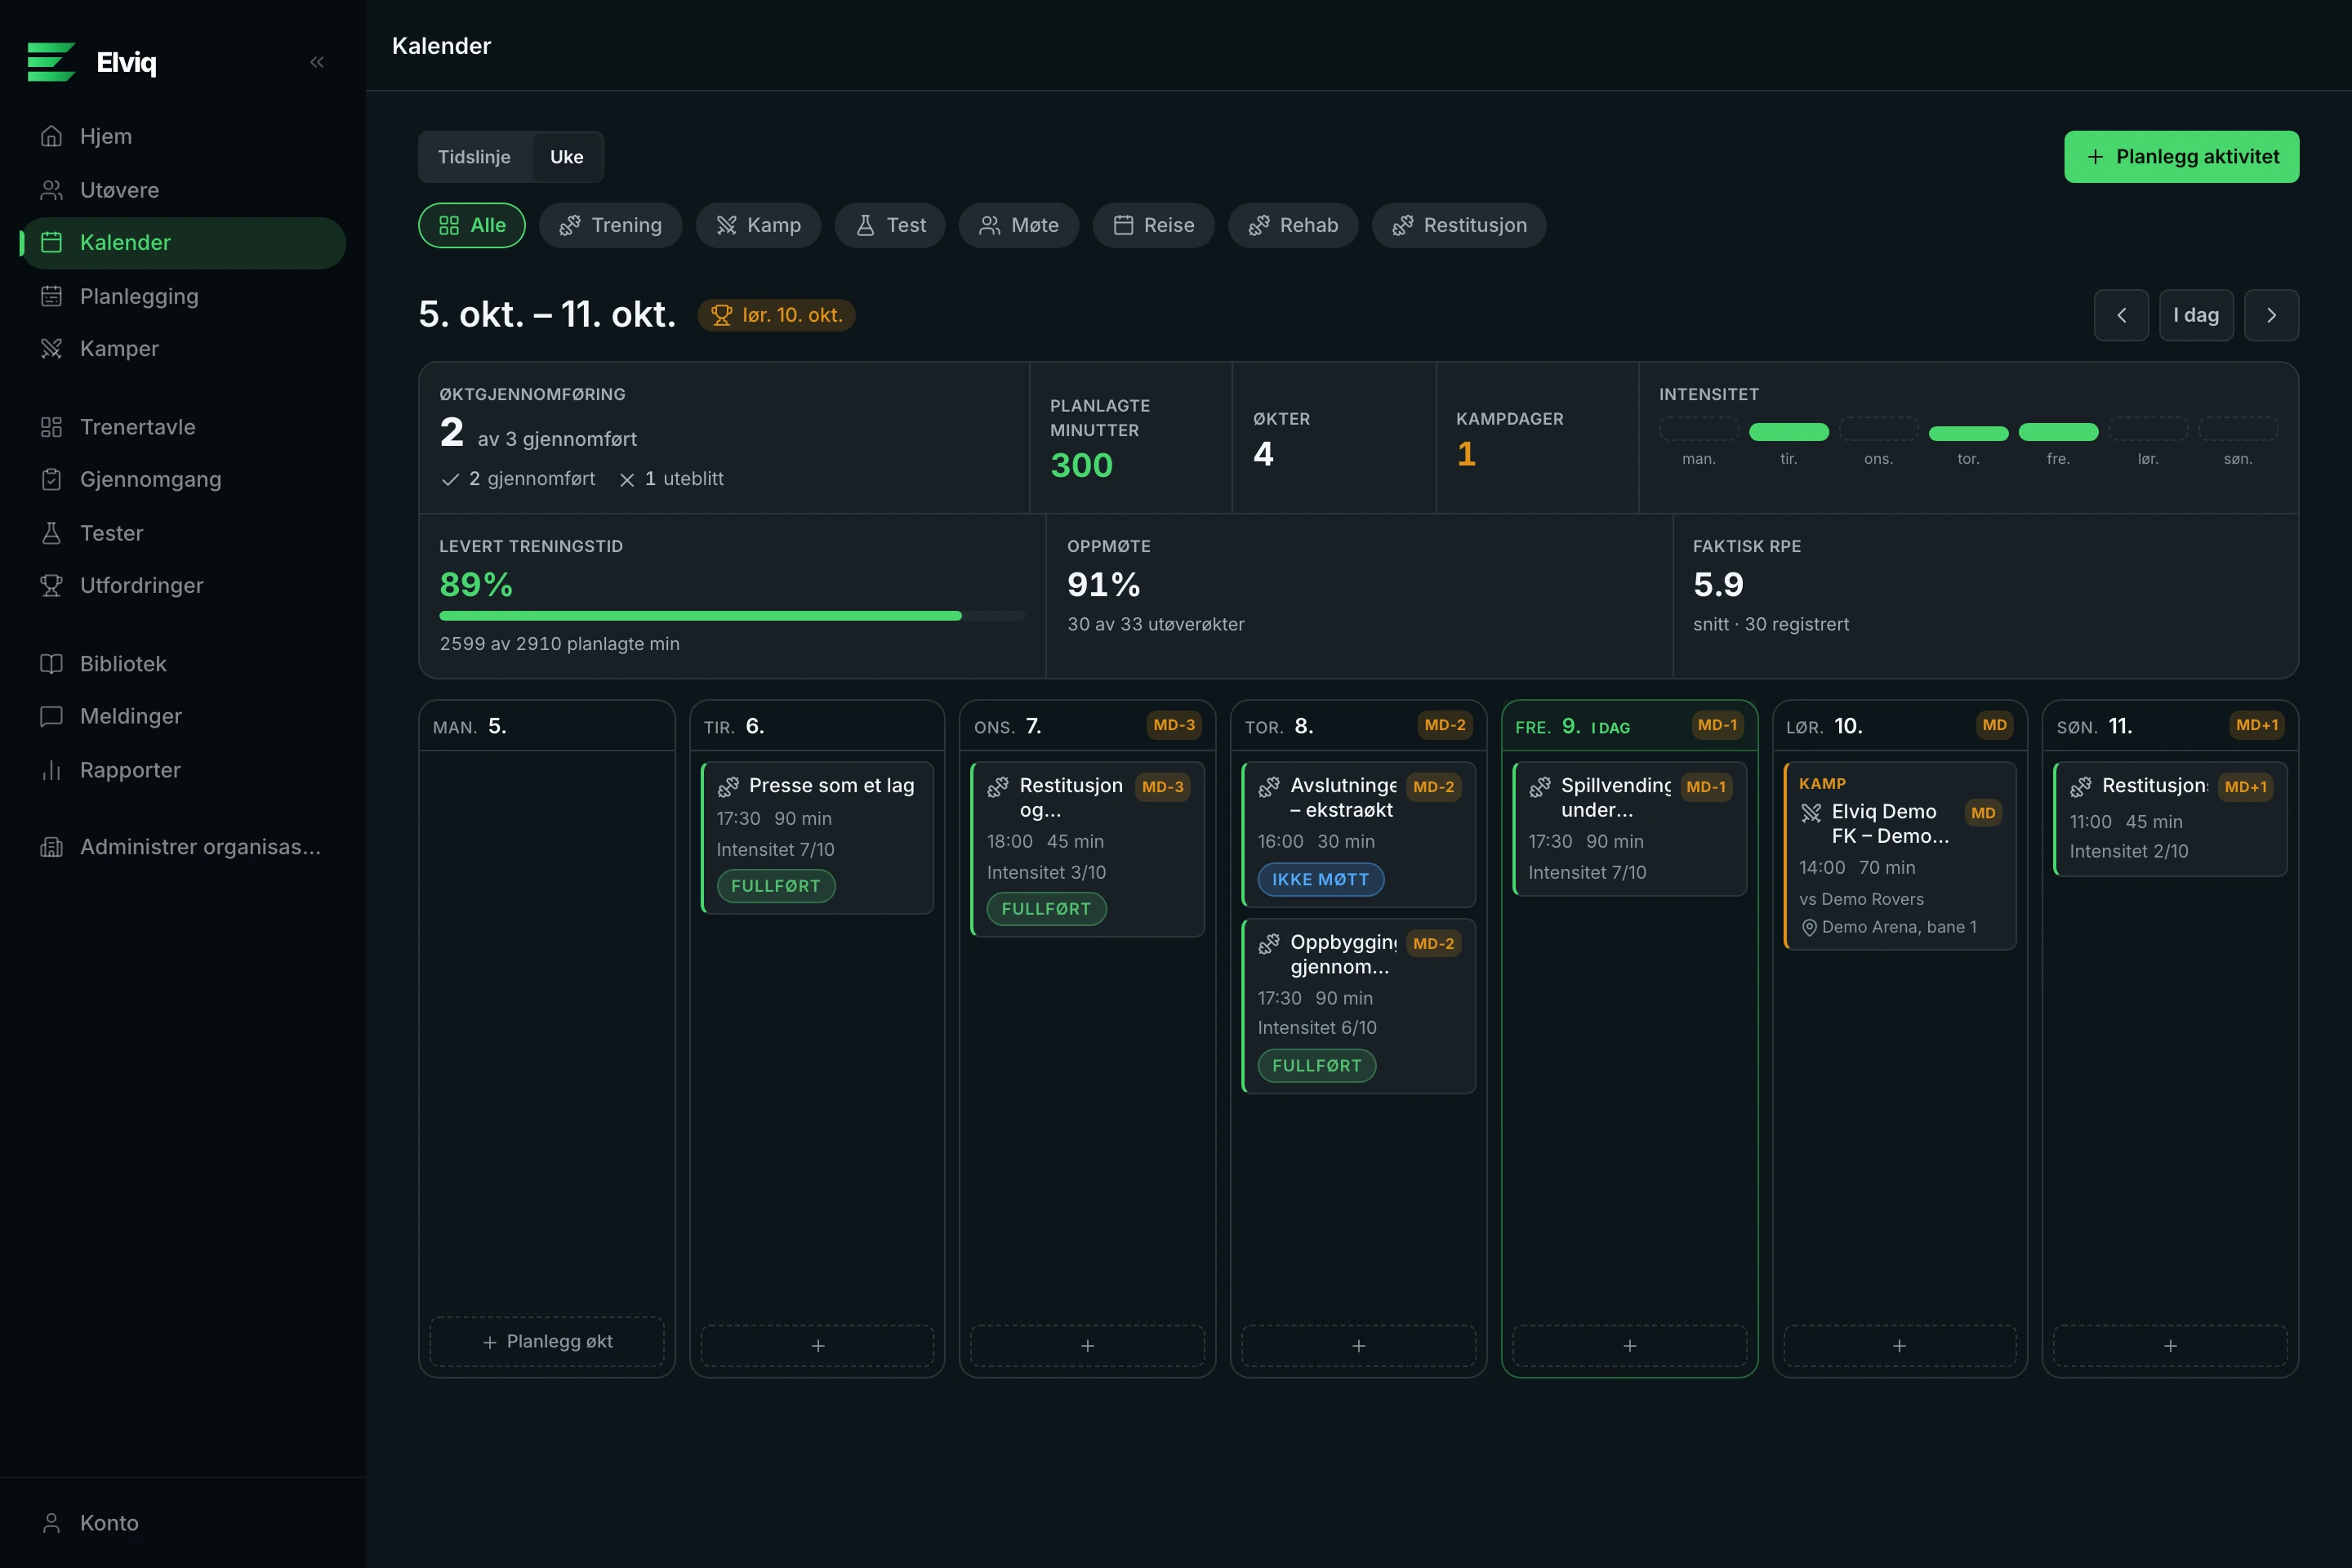Click the tirsdag intensity bar
Image resolution: width=2352 pixels, height=1568 pixels.
tap(1788, 432)
